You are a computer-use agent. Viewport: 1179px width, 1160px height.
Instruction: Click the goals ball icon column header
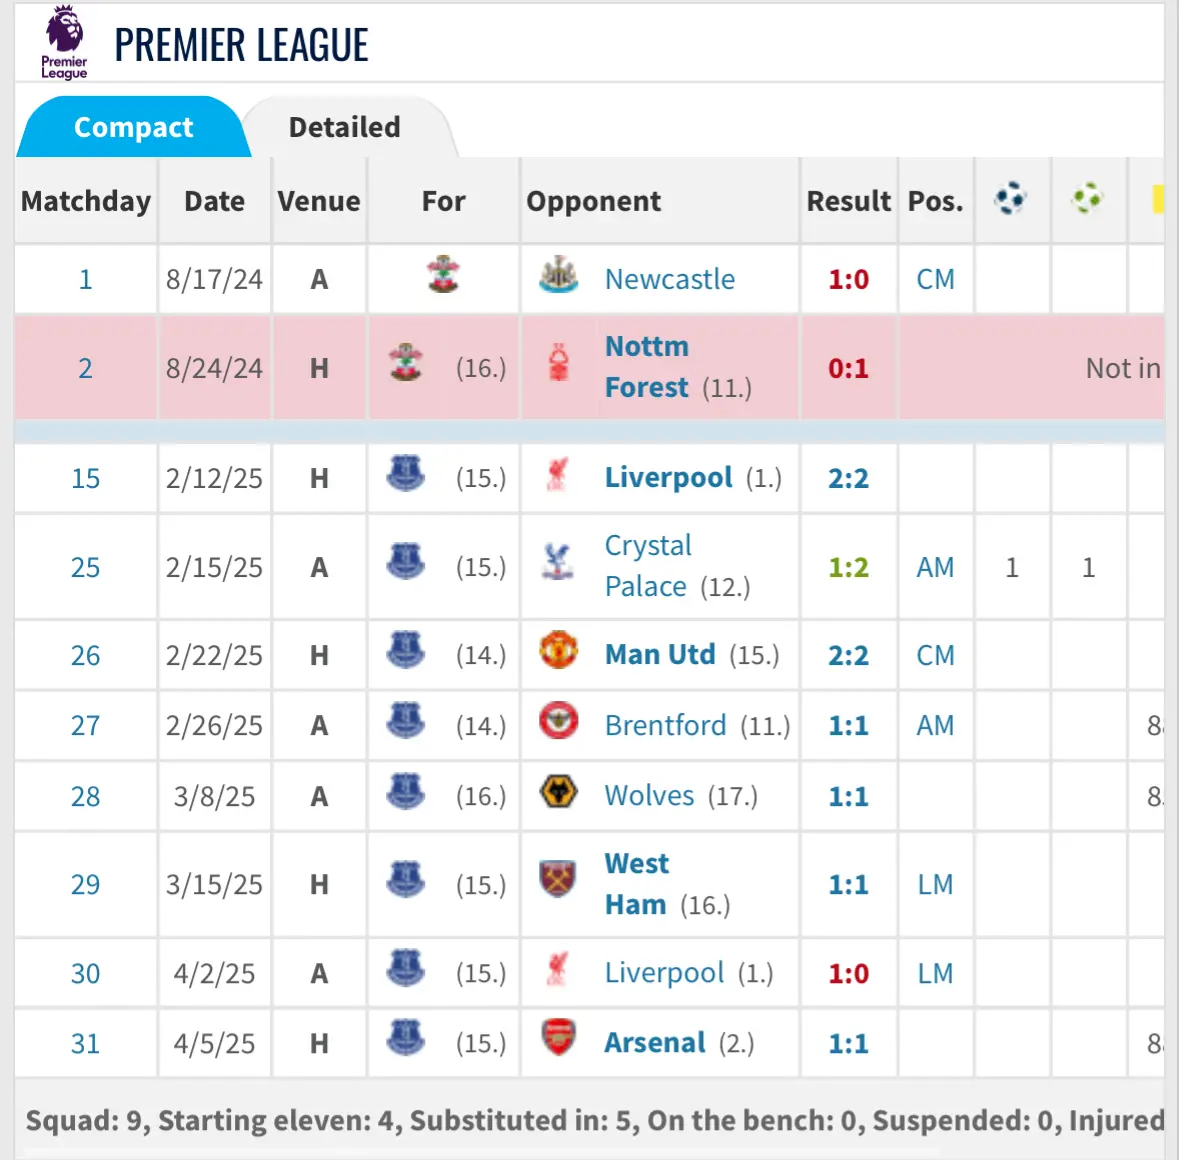coord(1010,199)
